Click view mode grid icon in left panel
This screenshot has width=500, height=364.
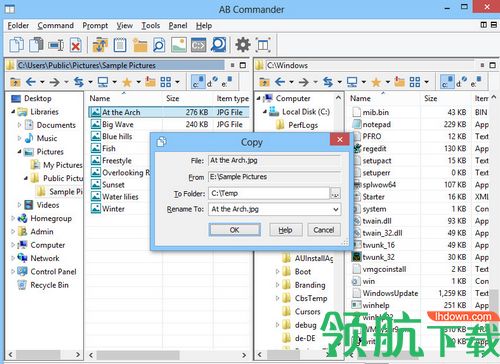point(165,82)
